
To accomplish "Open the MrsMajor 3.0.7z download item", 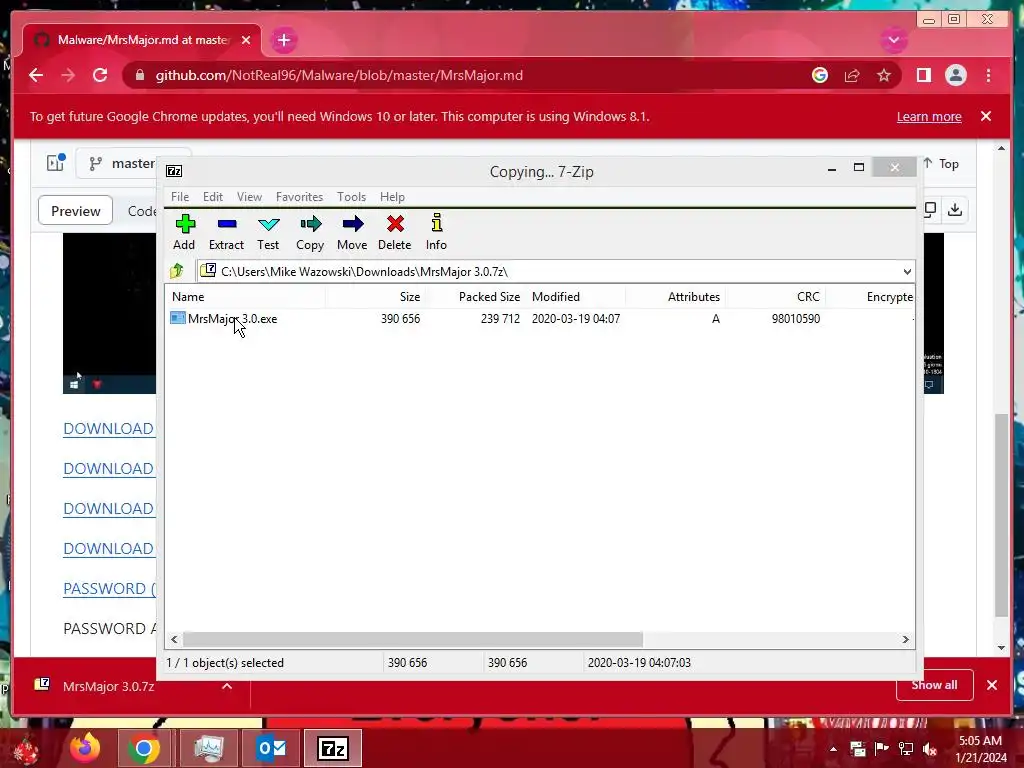I will click(108, 686).
